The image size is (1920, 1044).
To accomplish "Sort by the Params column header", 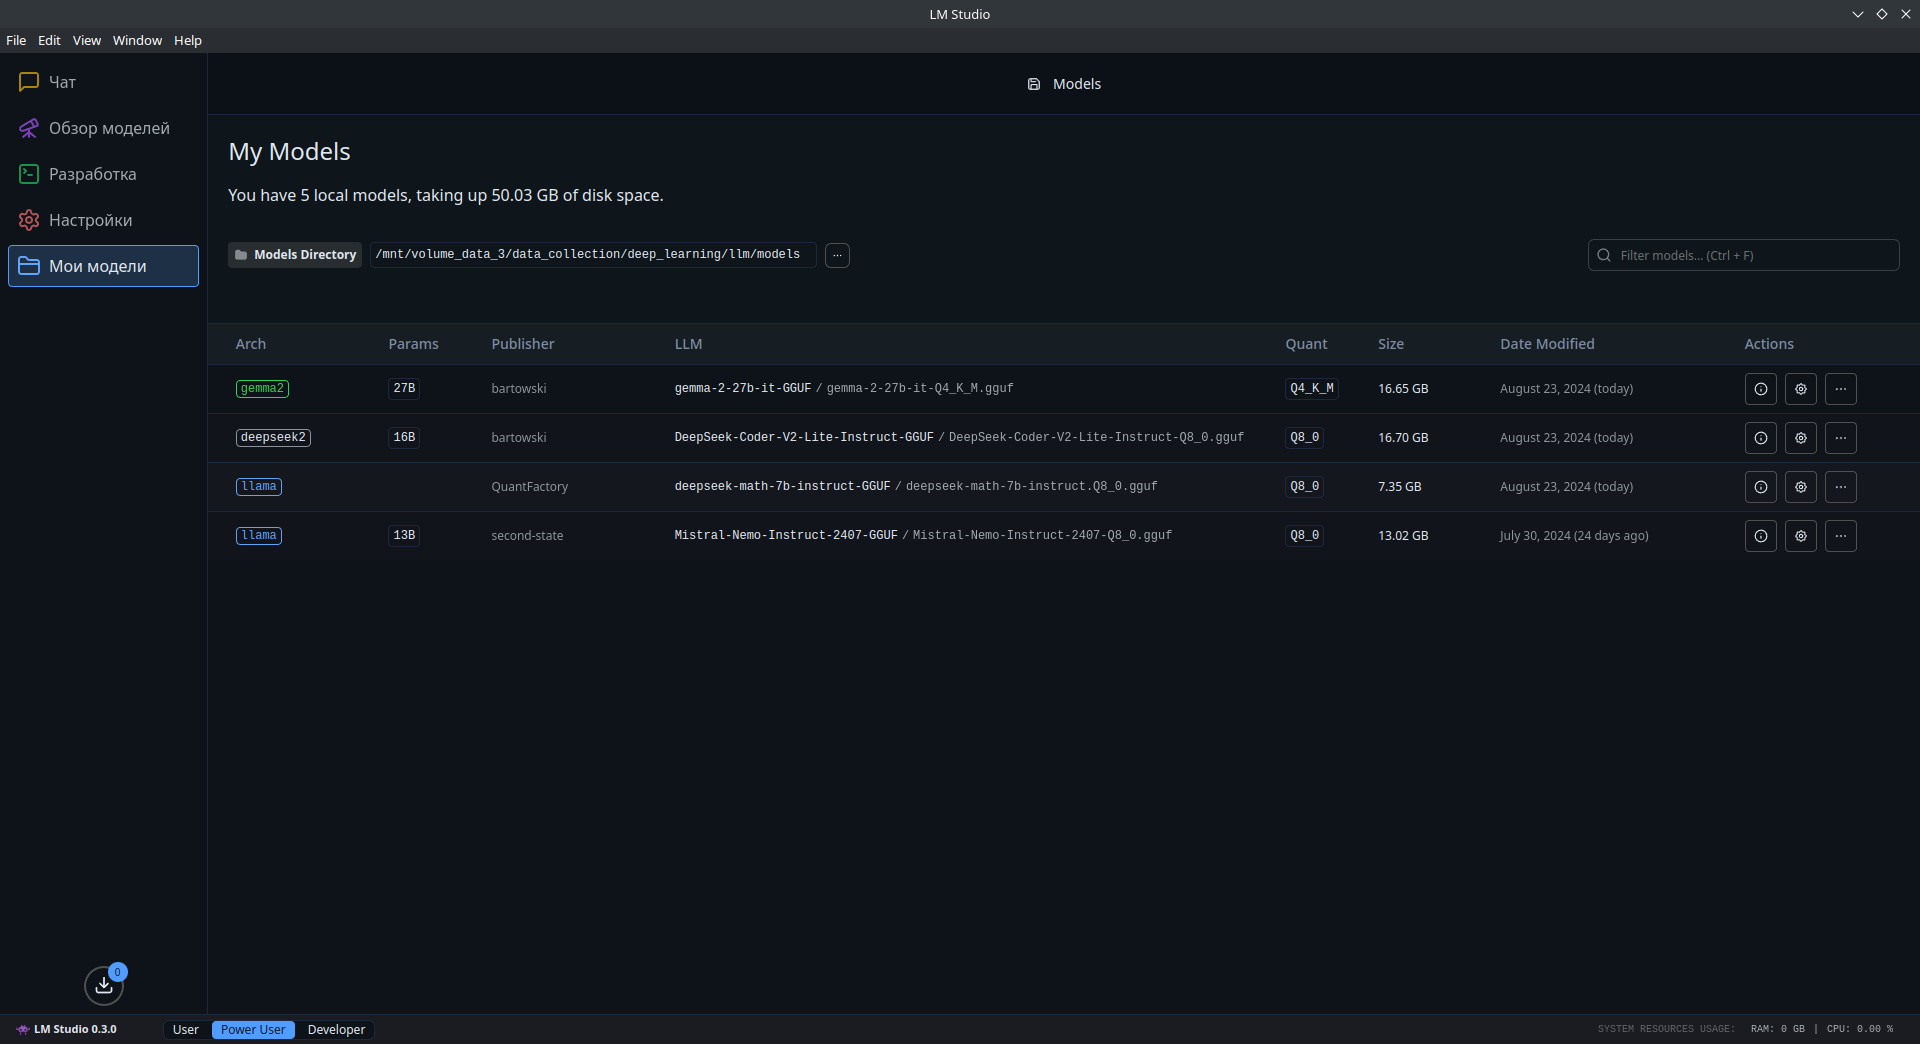I will click(413, 344).
